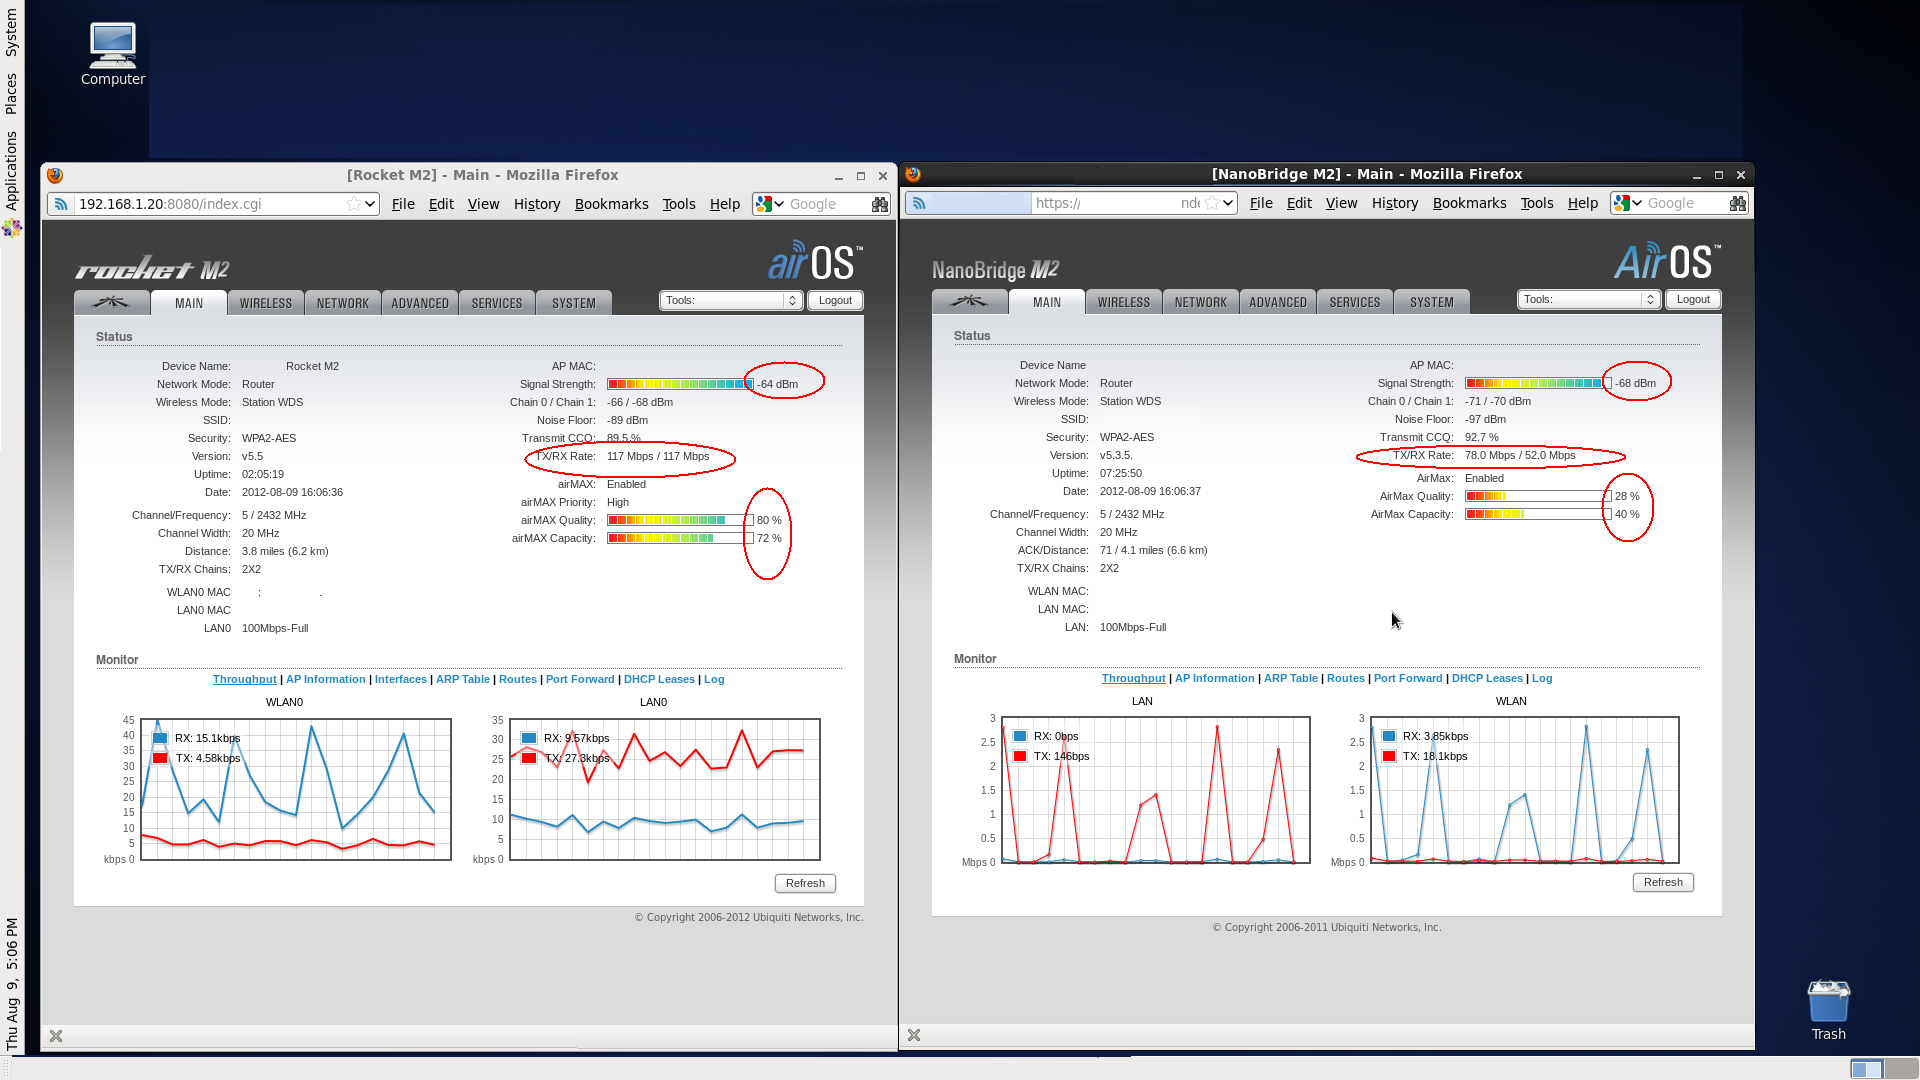Expand URL history dropdown in NanoBridge window
This screenshot has width=1920, height=1080.
pyautogui.click(x=1228, y=203)
